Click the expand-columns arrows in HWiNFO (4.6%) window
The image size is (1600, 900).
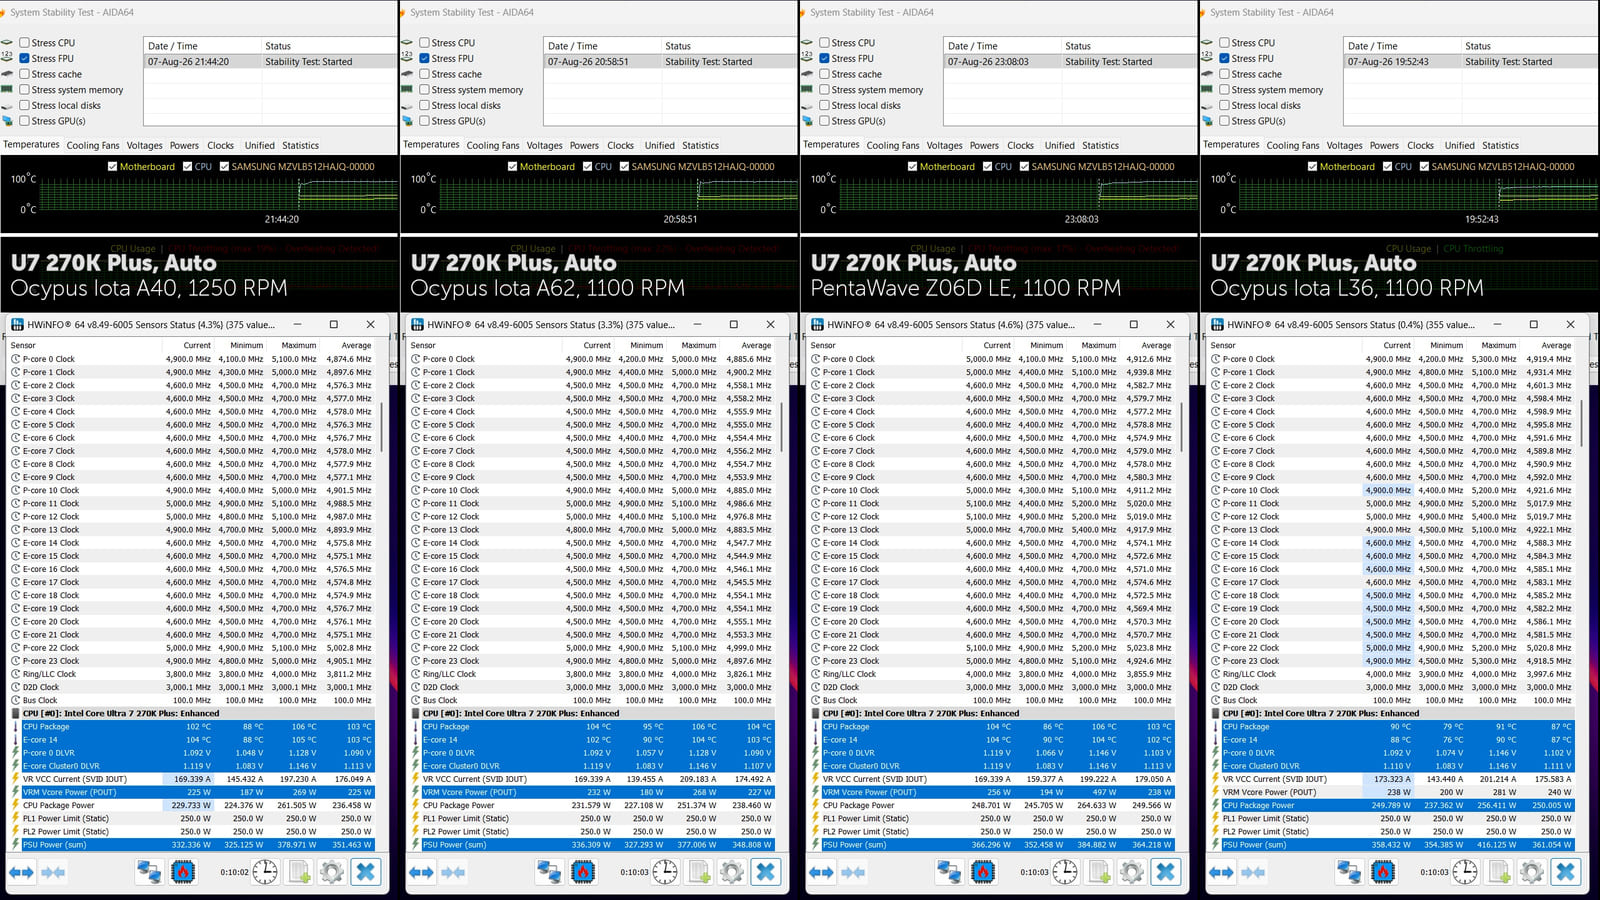pos(821,872)
